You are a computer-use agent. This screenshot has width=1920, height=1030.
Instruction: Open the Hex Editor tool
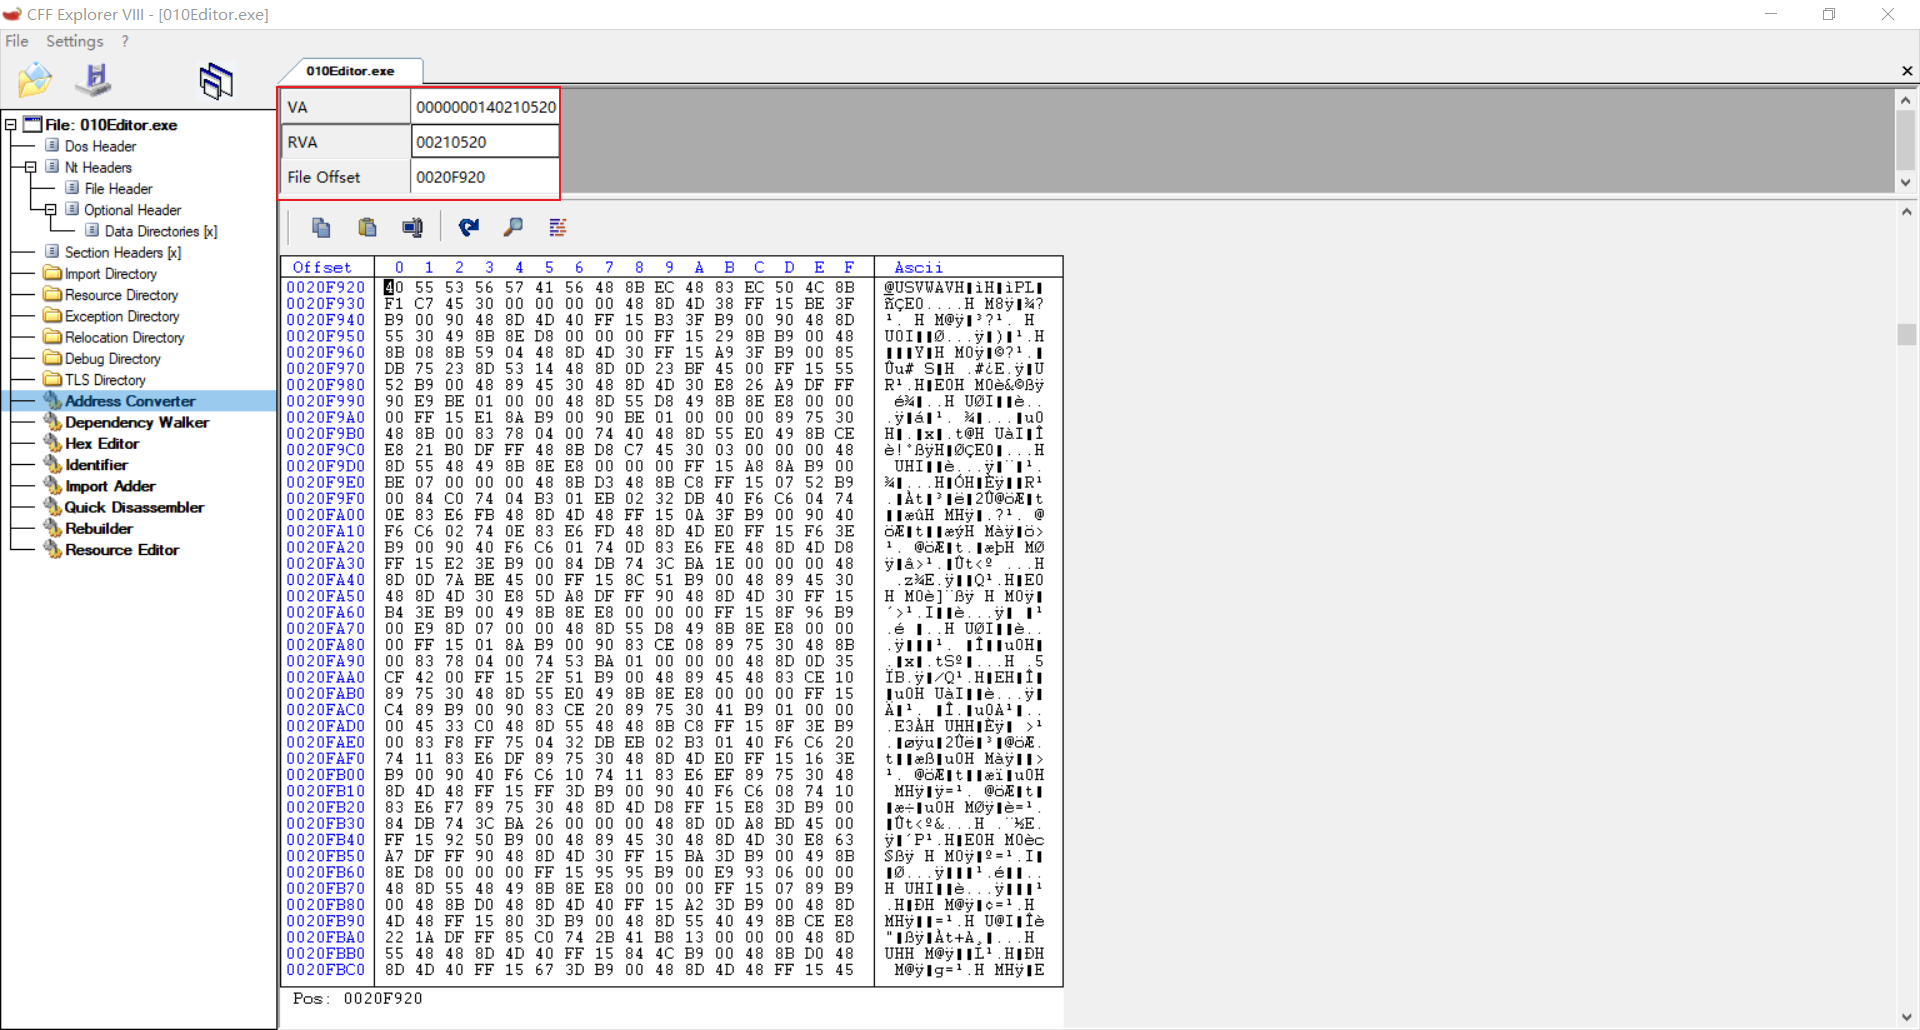click(102, 444)
